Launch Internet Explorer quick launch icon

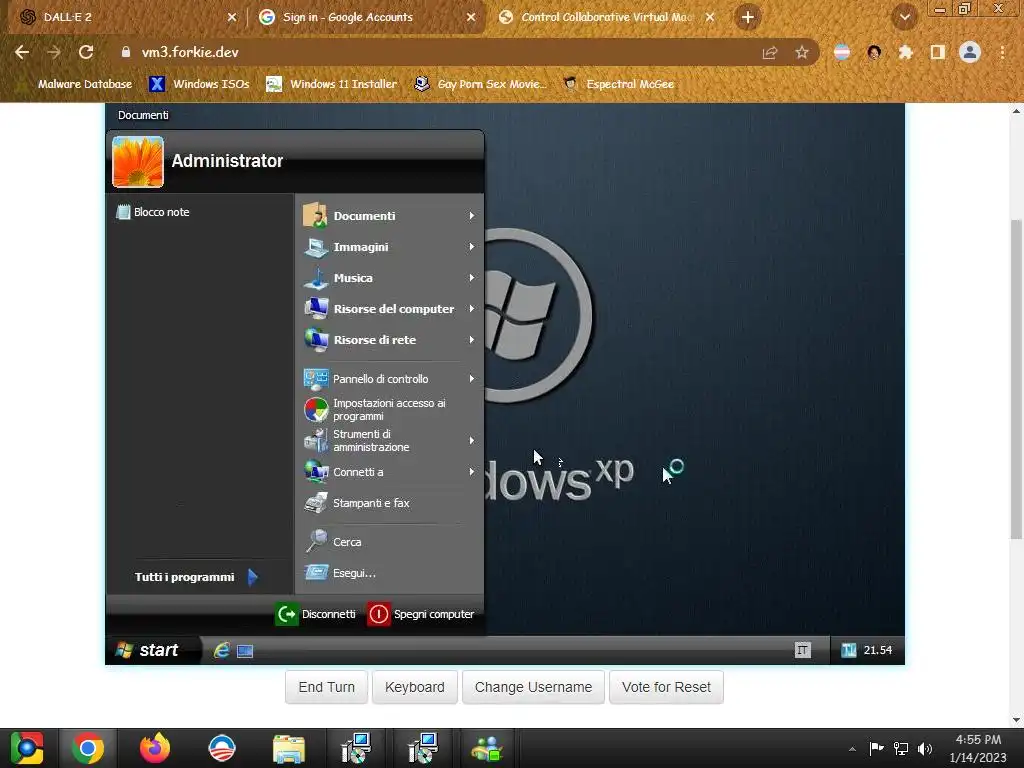pos(221,650)
